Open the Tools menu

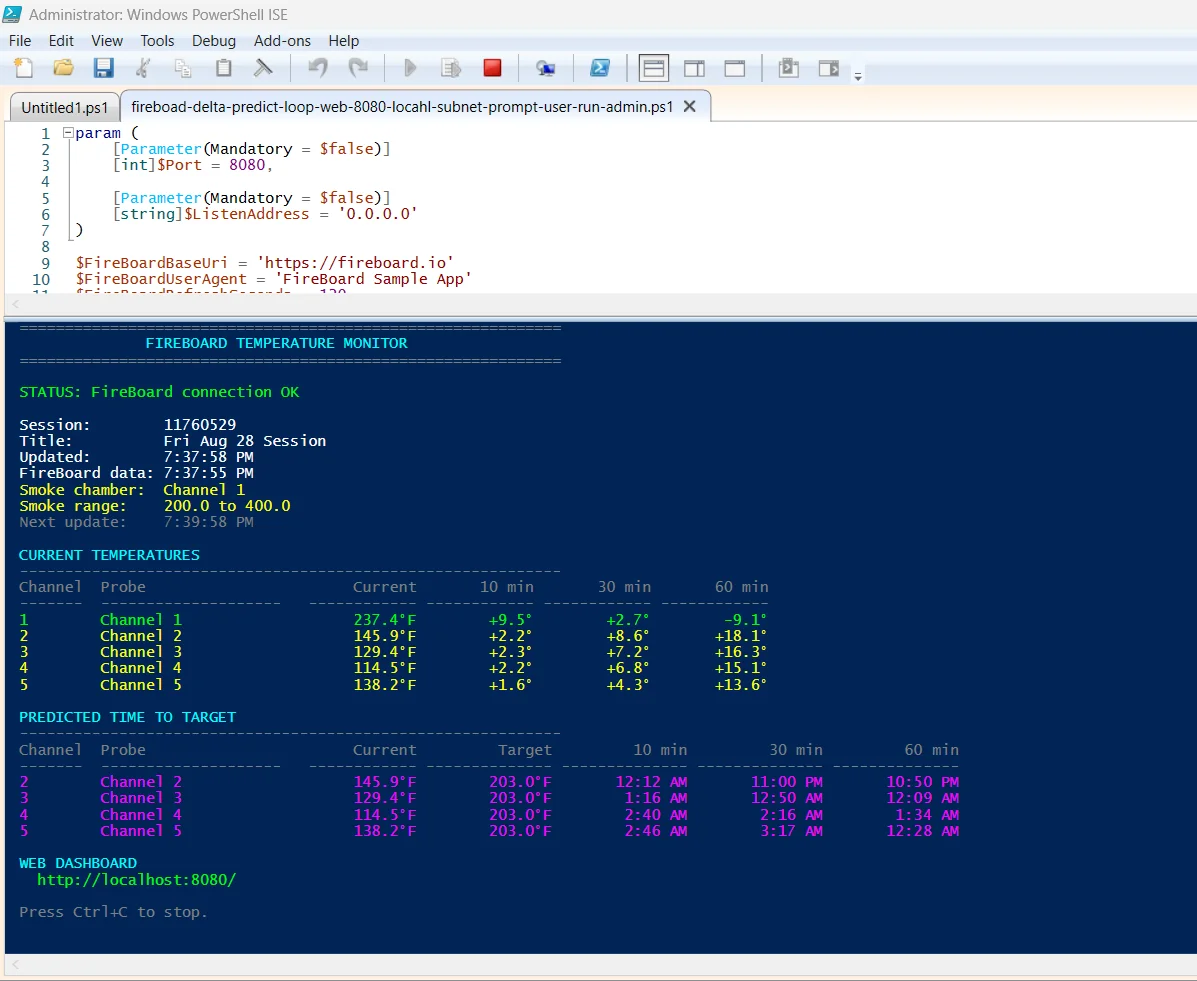click(x=157, y=40)
